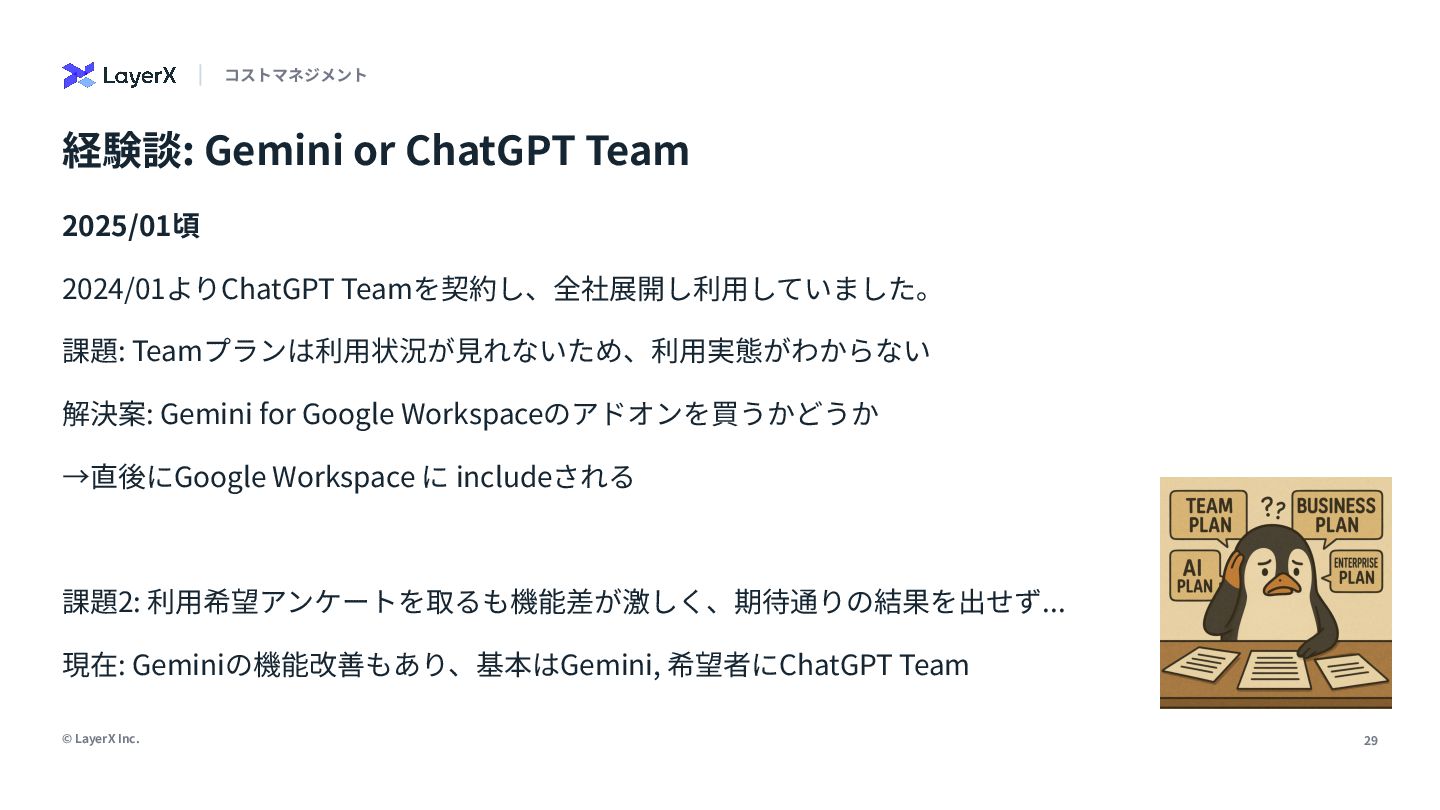Viewport: 1440px width, 810px height.
Task: Select the コストマネジメント section label
Action: (x=295, y=75)
